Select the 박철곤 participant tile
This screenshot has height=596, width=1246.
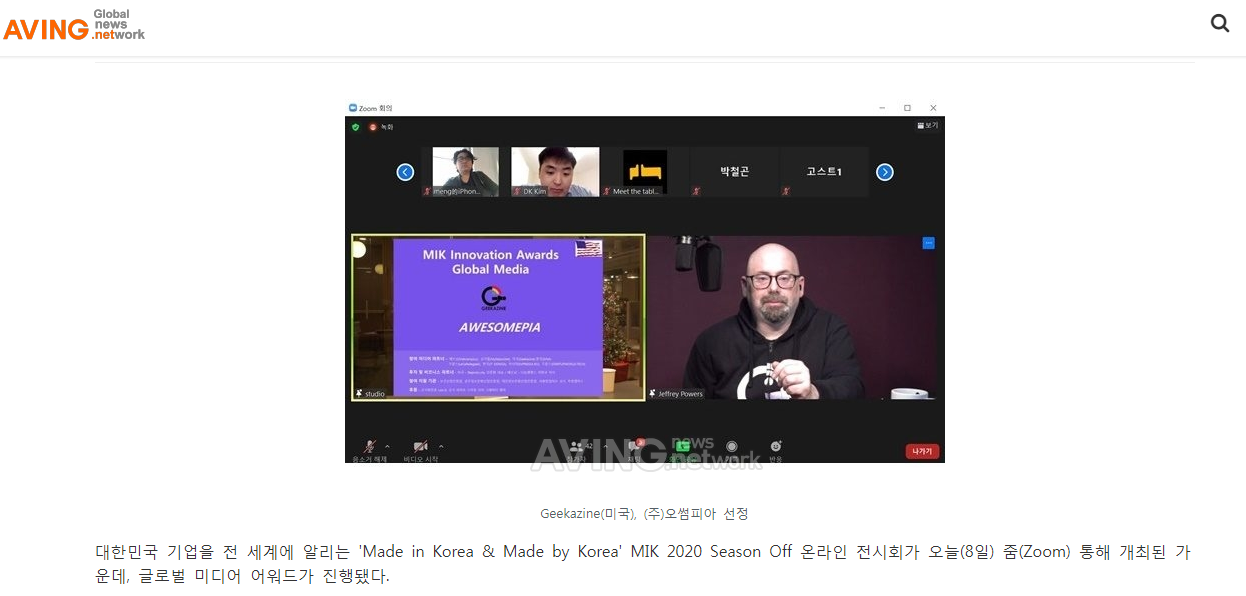tap(734, 172)
